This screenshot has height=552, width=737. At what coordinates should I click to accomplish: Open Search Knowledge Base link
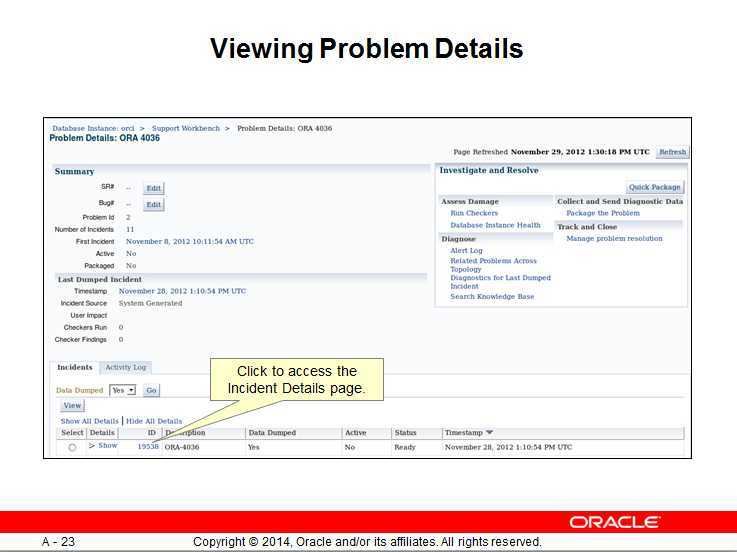(492, 297)
